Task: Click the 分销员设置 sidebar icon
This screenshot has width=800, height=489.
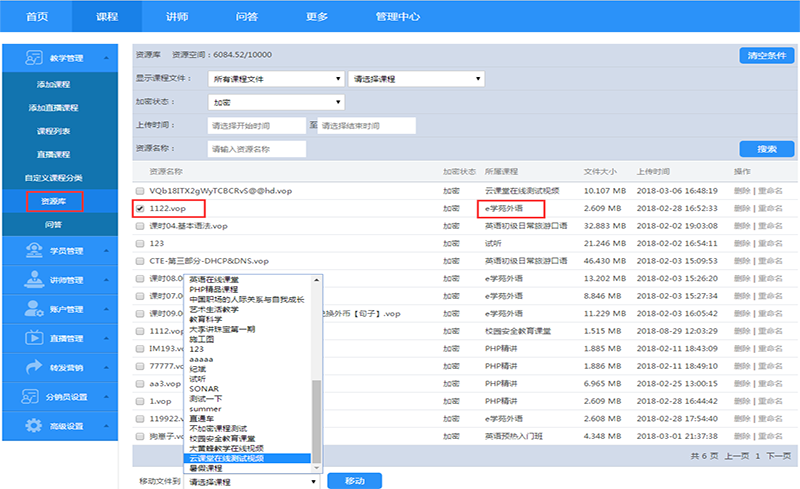Action: pyautogui.click(x=31, y=397)
